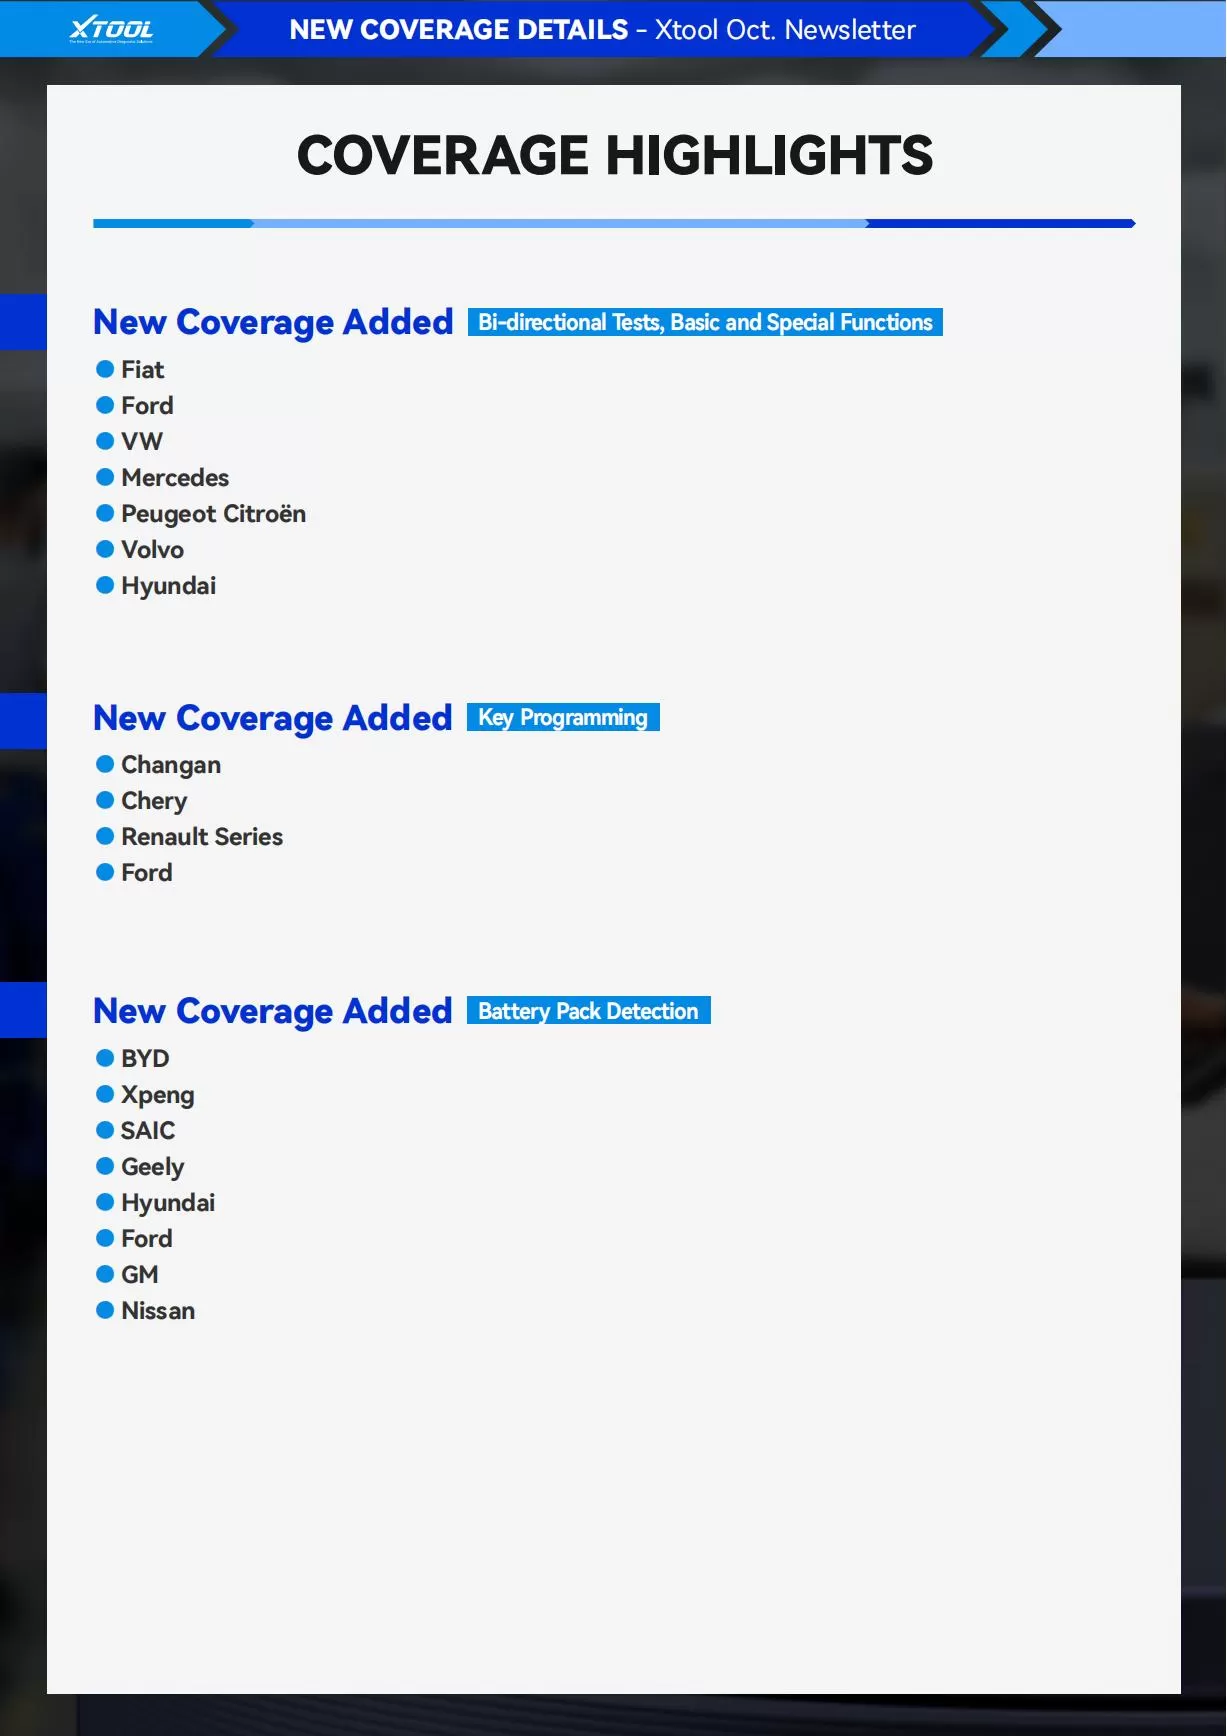Click the blue divider bar under heading
The image size is (1227, 1736).
tap(614, 224)
